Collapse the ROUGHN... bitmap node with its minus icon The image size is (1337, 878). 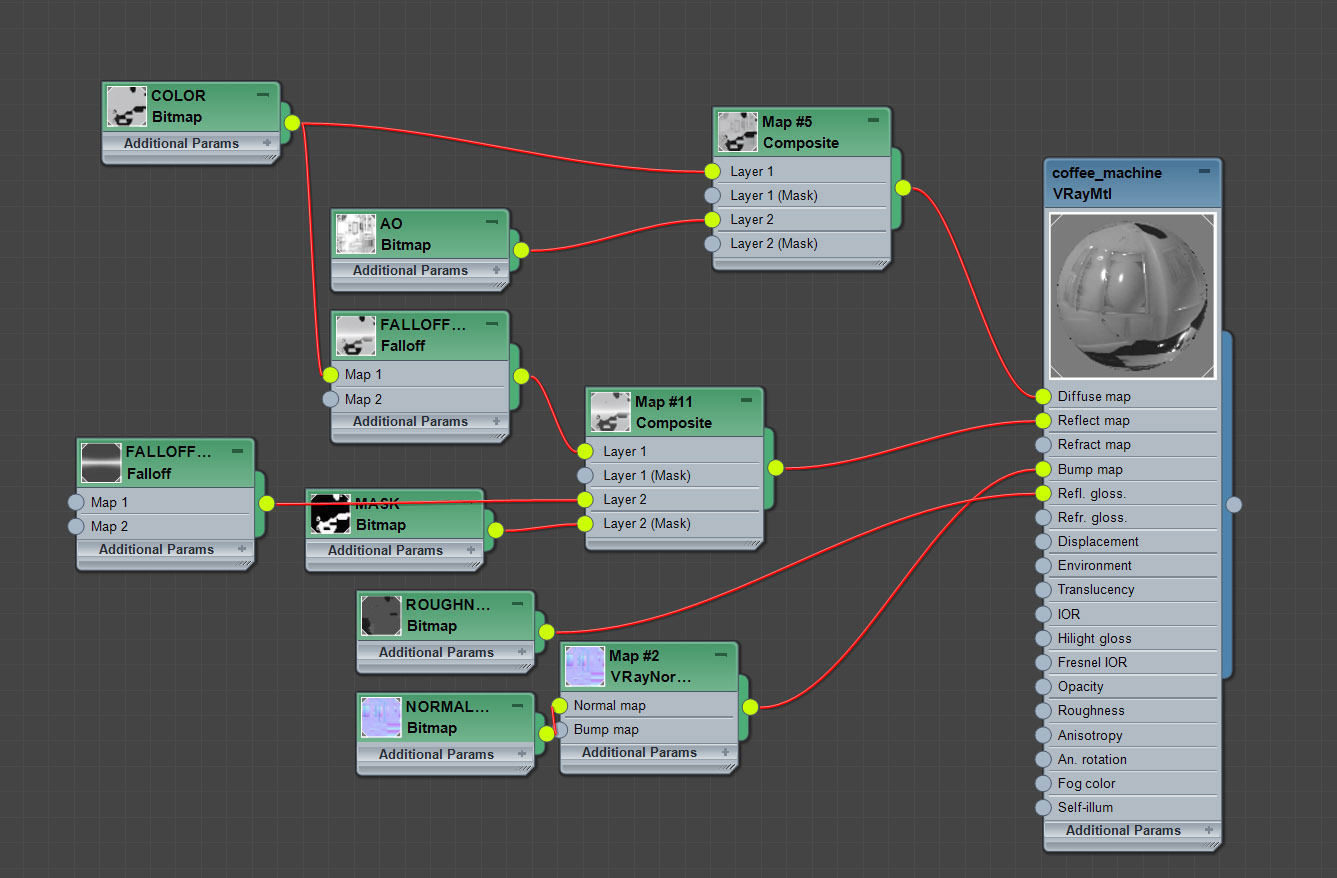[517, 603]
